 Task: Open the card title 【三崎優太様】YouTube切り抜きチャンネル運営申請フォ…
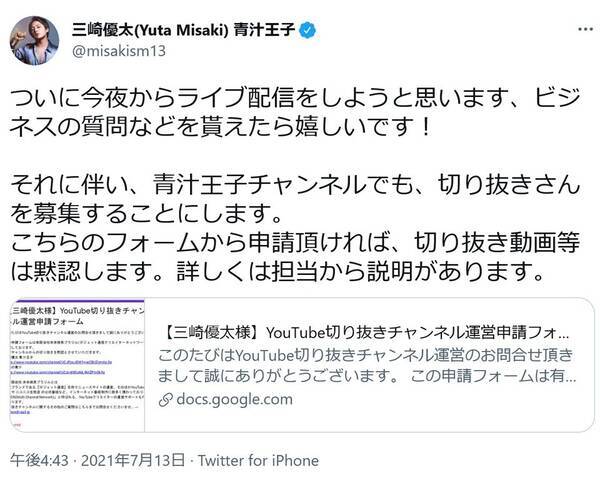click(x=365, y=333)
